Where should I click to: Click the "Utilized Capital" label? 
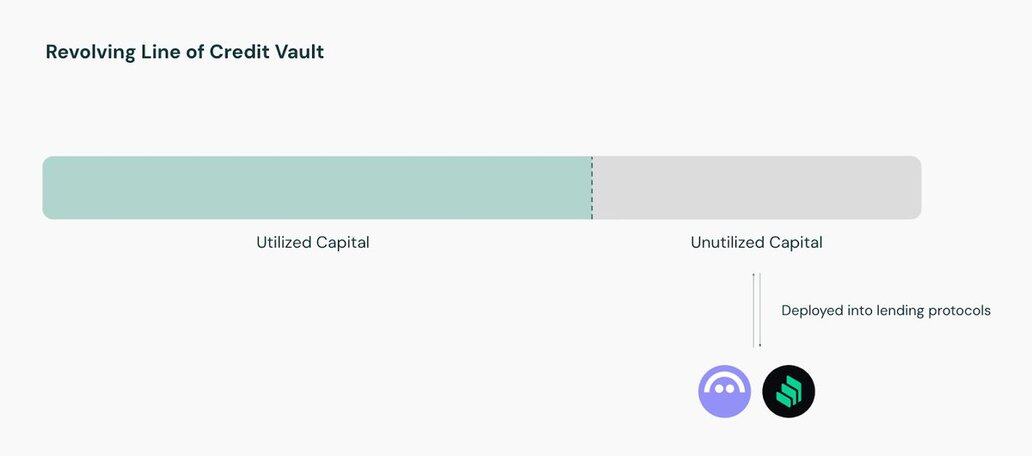(x=313, y=243)
